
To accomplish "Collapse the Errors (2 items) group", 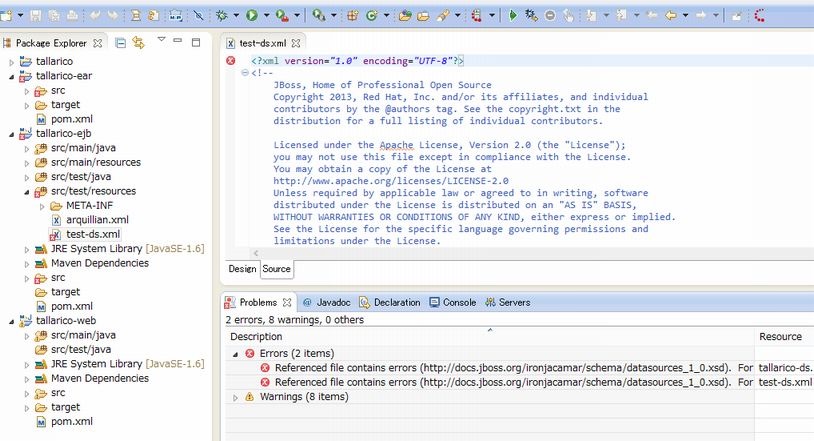I will 236,354.
